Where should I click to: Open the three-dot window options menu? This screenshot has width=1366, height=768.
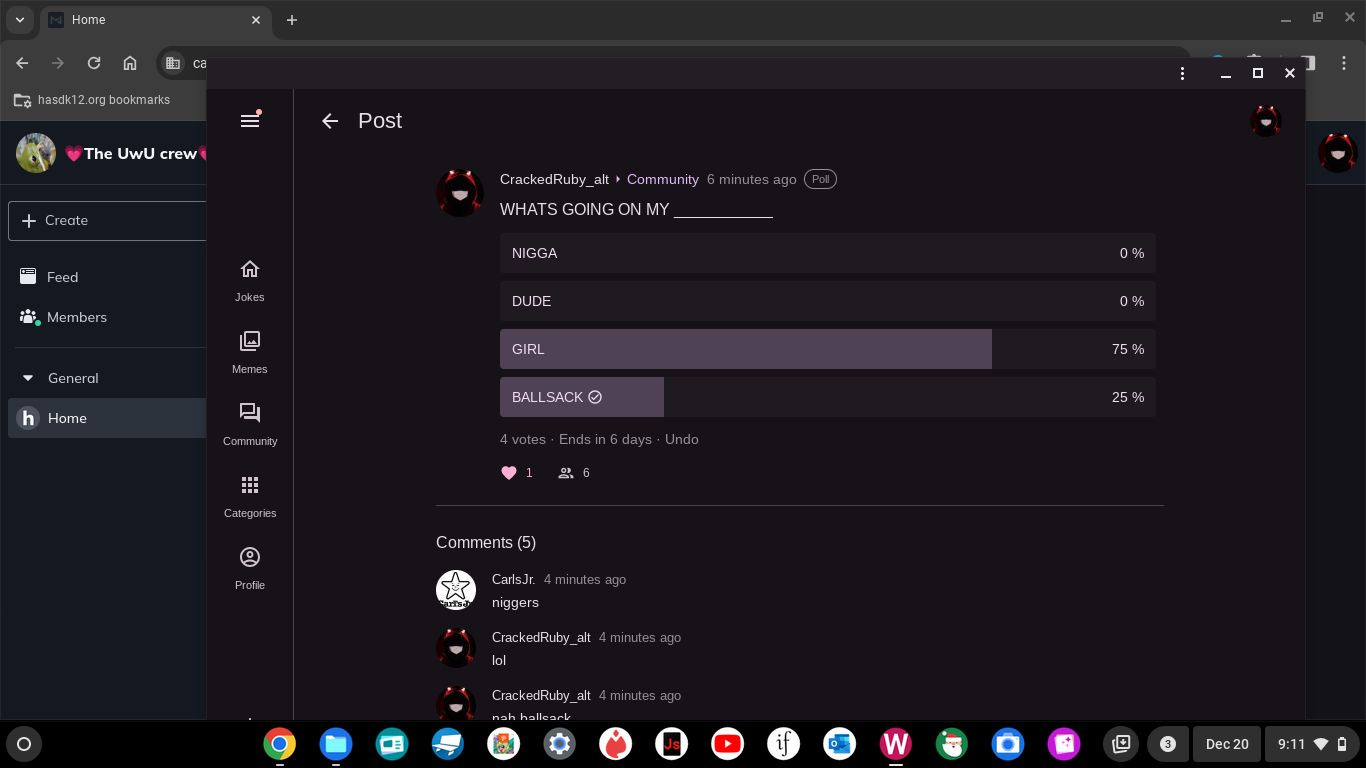click(x=1182, y=73)
